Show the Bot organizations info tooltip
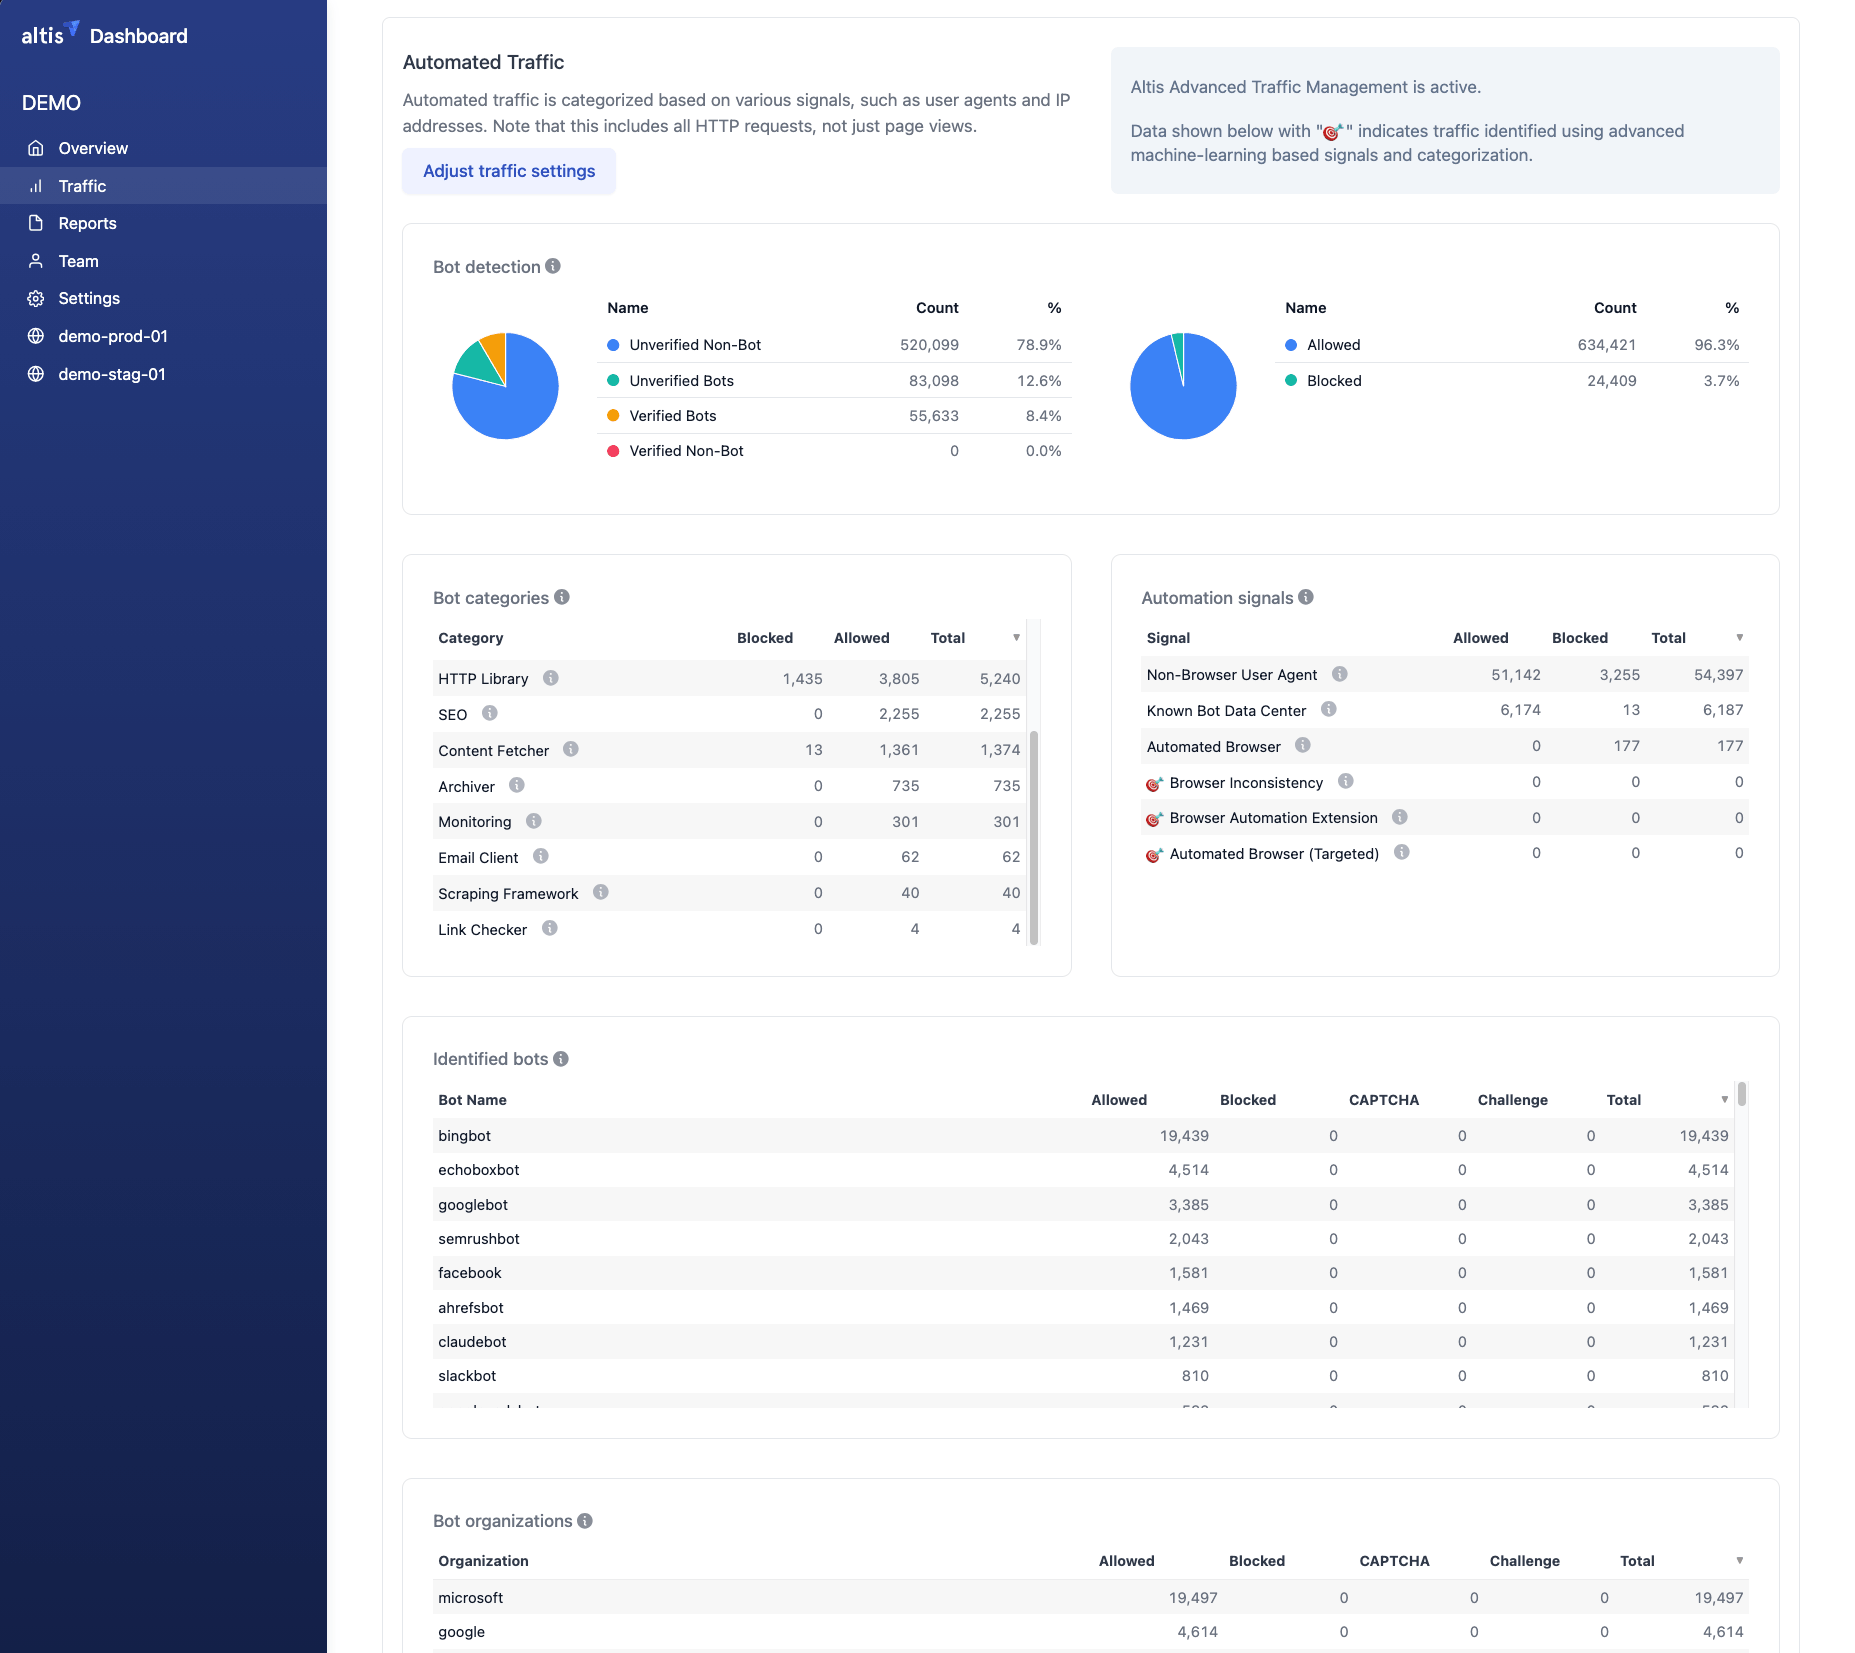Screen dimensions: 1855x1653 point(585,1521)
